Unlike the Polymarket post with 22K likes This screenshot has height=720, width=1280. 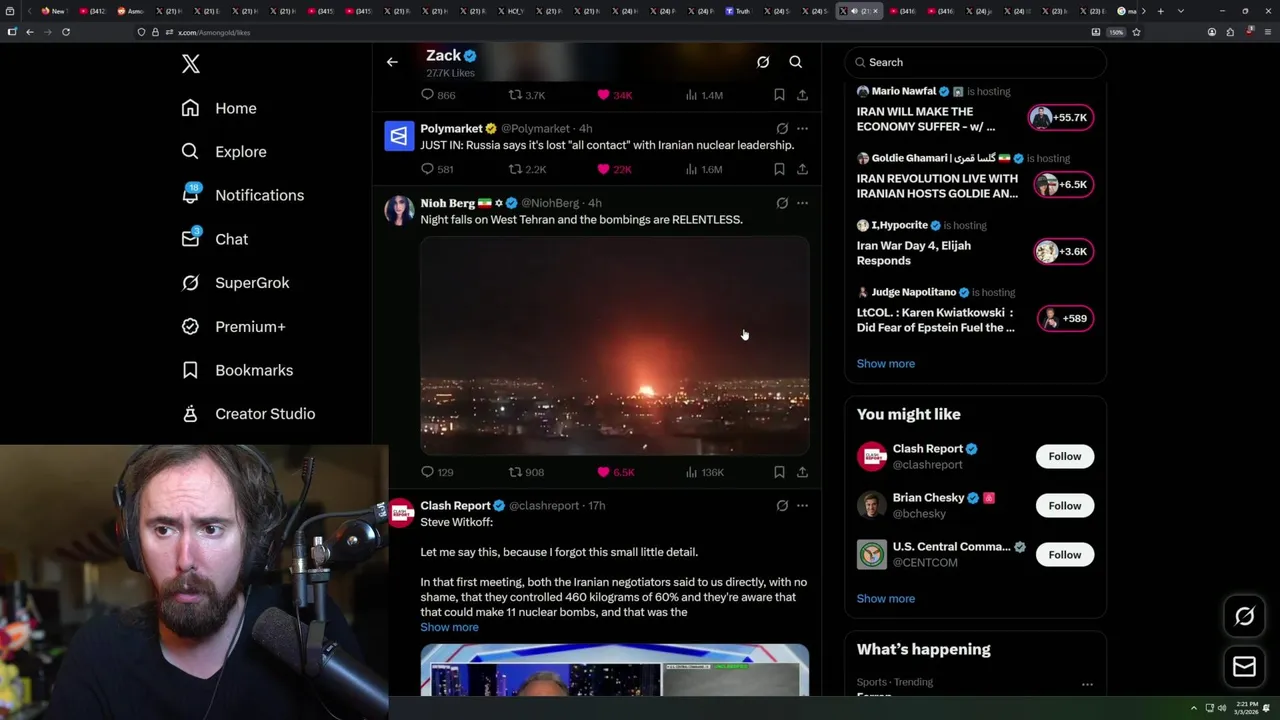[603, 169]
